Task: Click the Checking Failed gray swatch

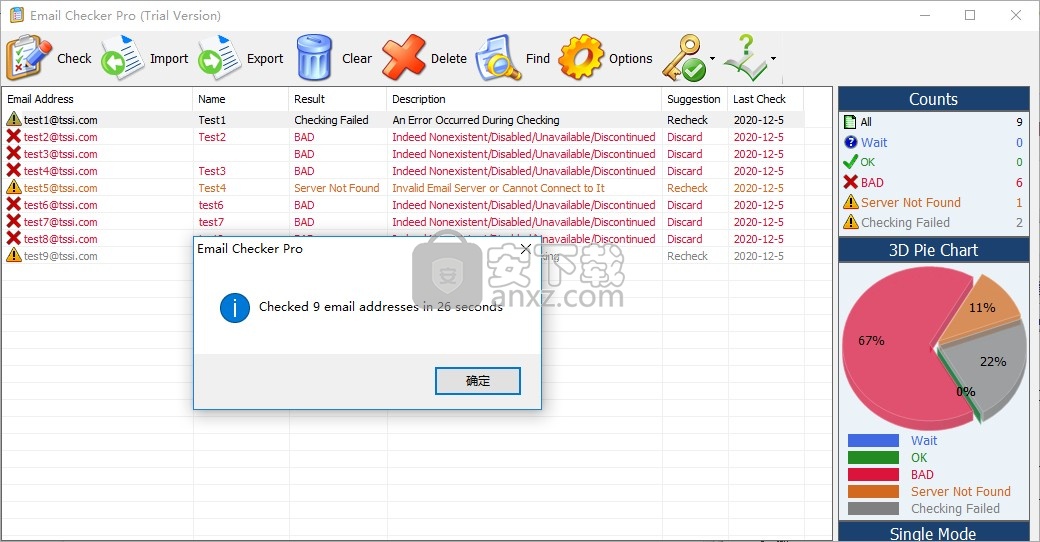Action: pos(873,509)
